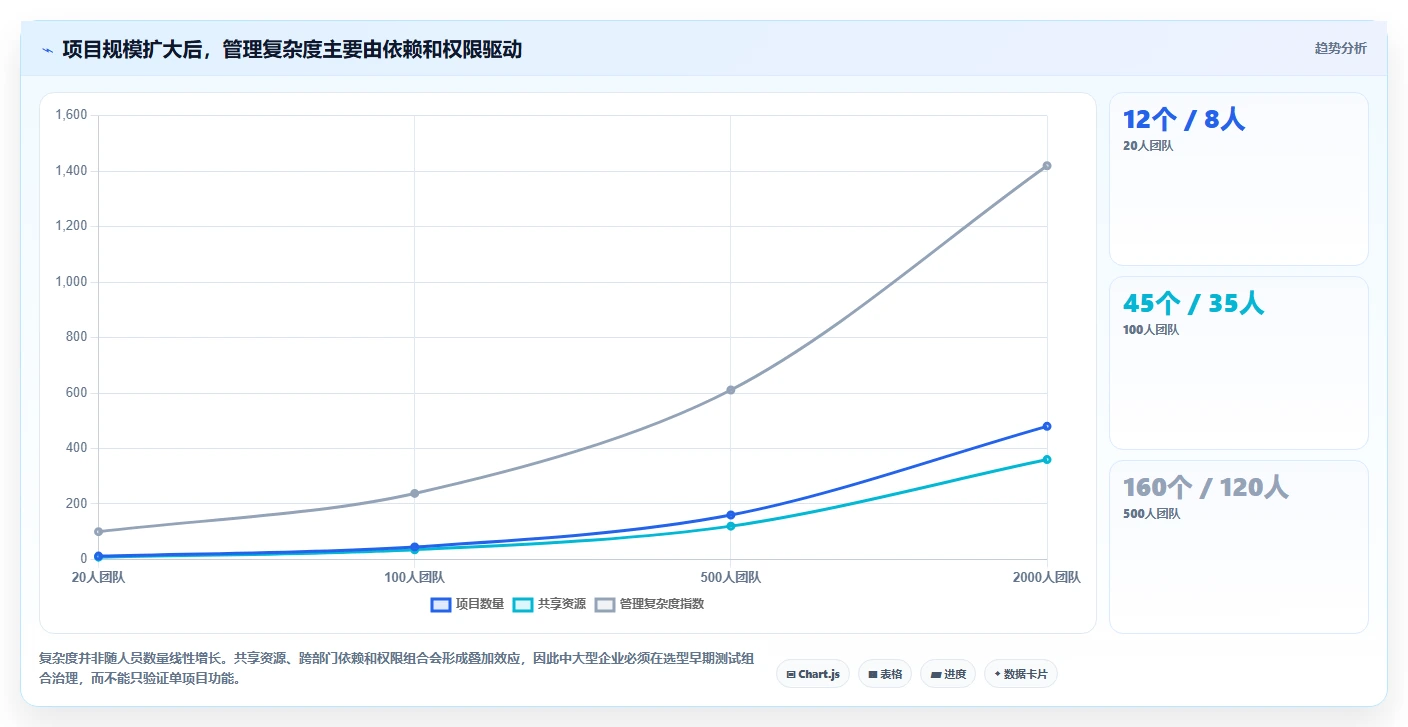The width and height of the screenshot is (1408, 727).
Task: Click the 20人团队 x-axis label
Action: (x=98, y=577)
